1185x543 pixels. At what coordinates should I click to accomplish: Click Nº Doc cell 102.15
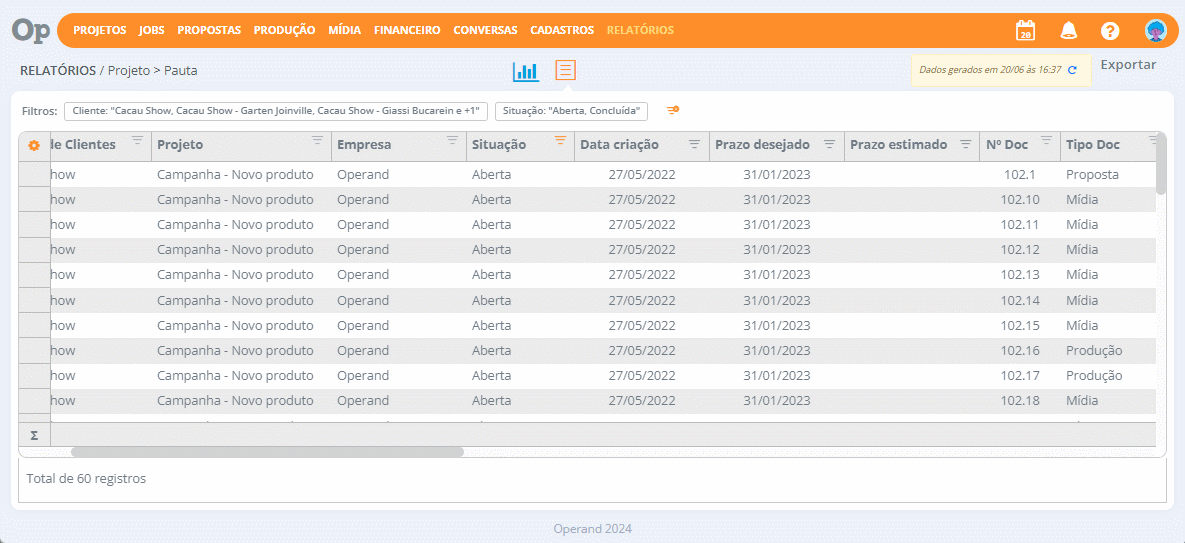[1020, 325]
